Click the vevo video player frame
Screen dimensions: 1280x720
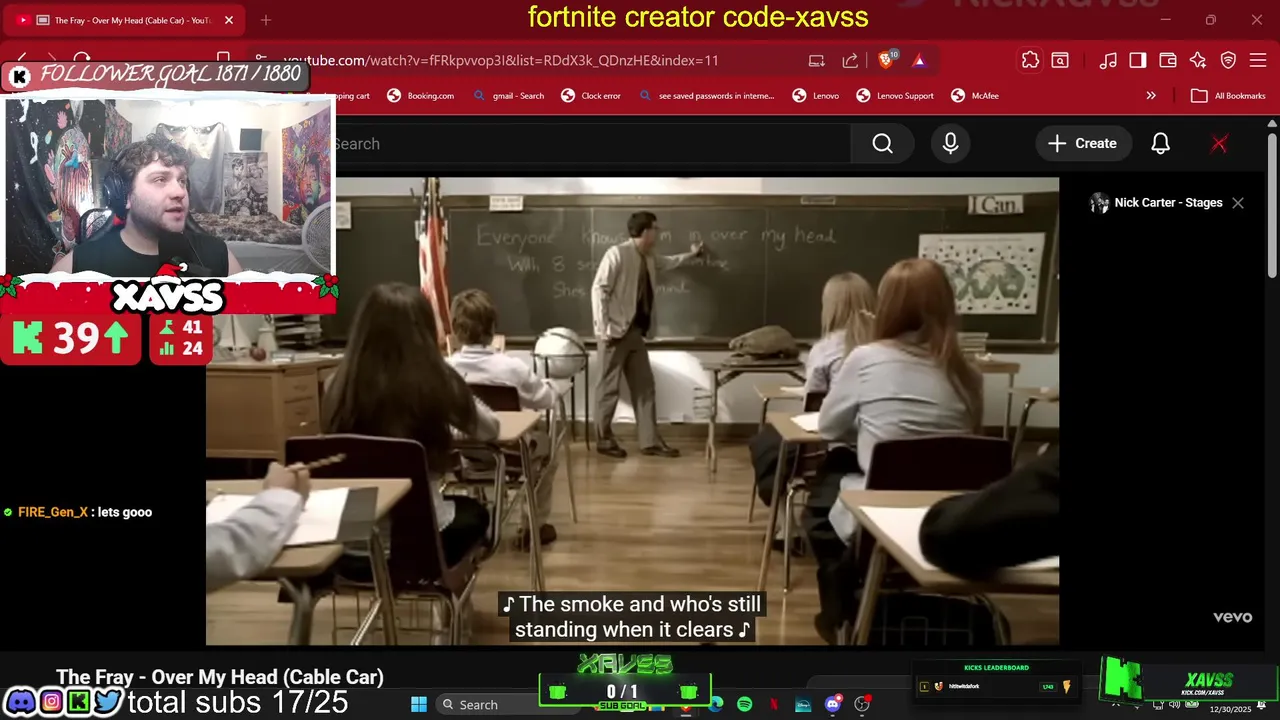tap(632, 411)
